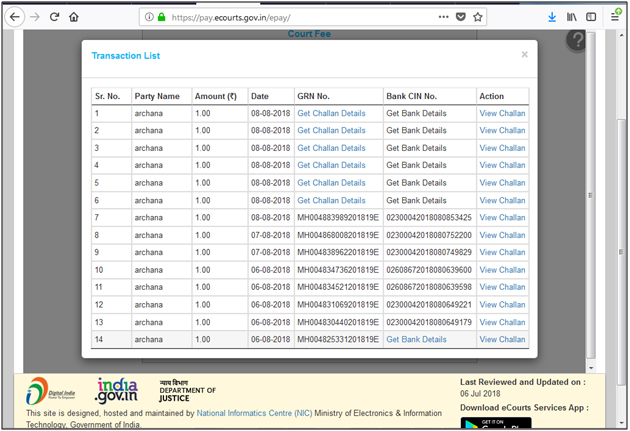Click View Challan for Sr. No. 3
Screen dimensions: 630x431
(502, 148)
